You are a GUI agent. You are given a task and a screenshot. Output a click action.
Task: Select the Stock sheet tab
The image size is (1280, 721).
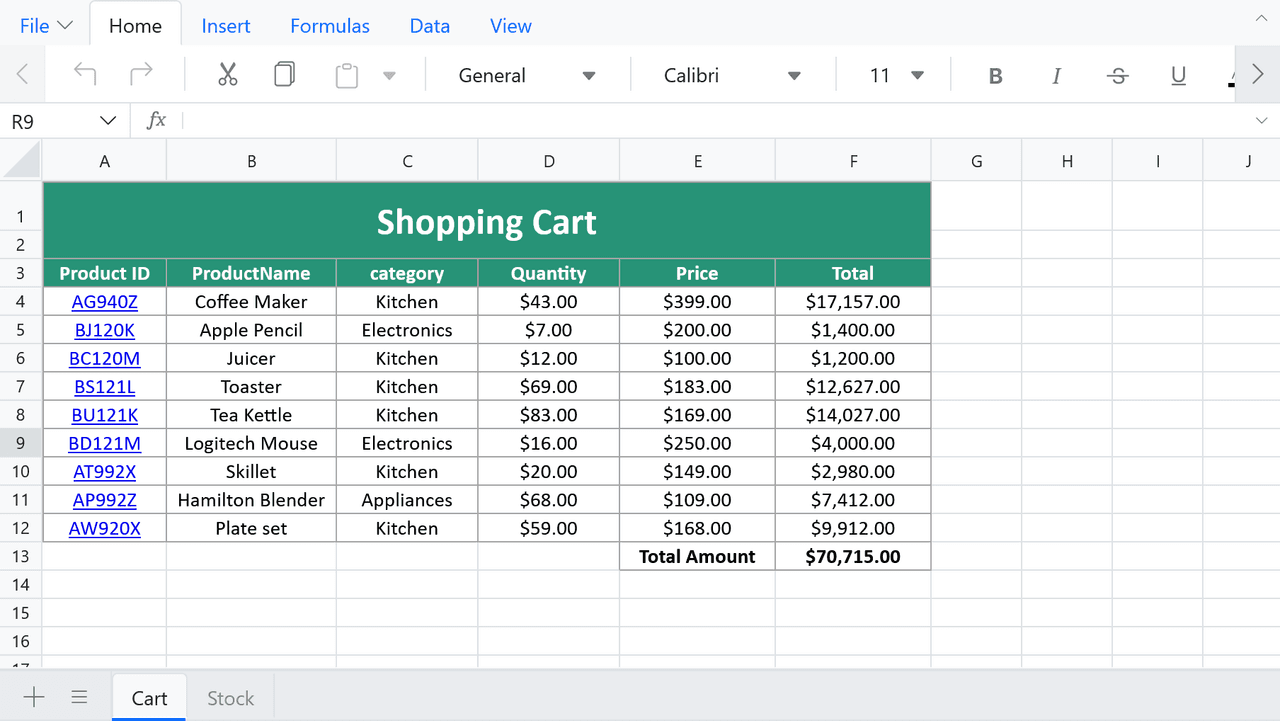pos(230,698)
